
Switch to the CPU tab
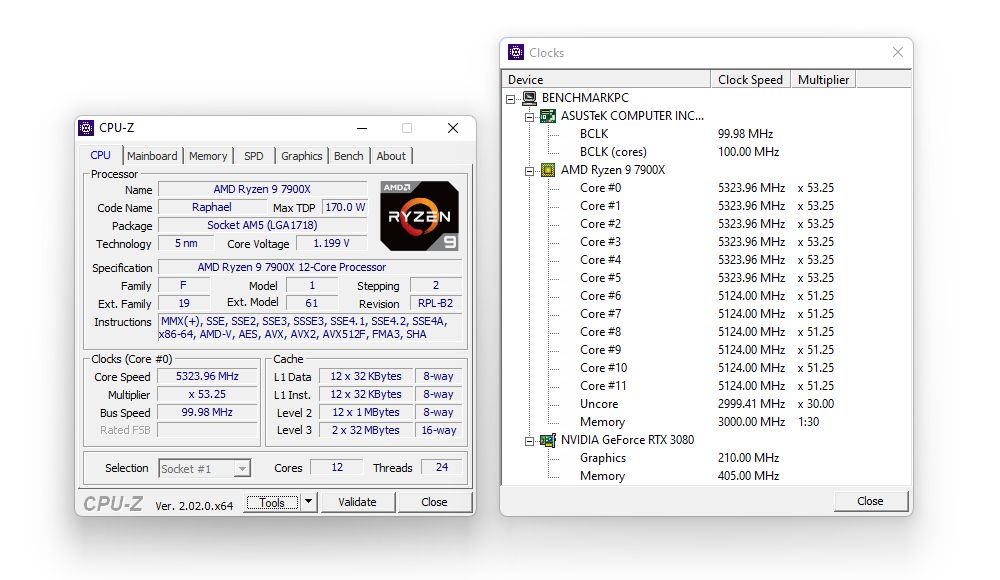101,155
